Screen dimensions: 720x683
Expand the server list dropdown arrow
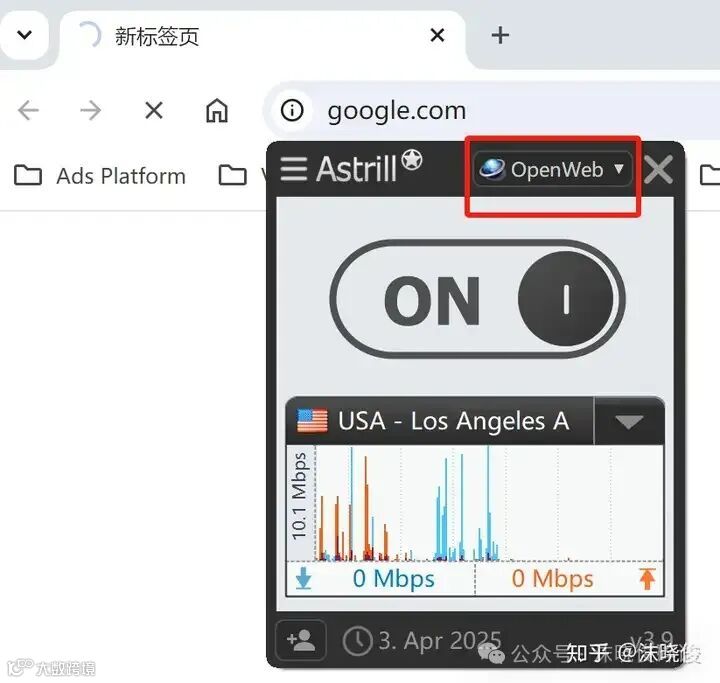coord(629,421)
